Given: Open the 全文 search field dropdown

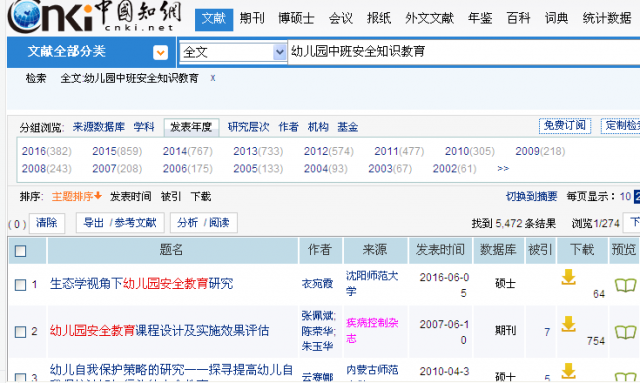Looking at the screenshot, I should pyautogui.click(x=280, y=52).
